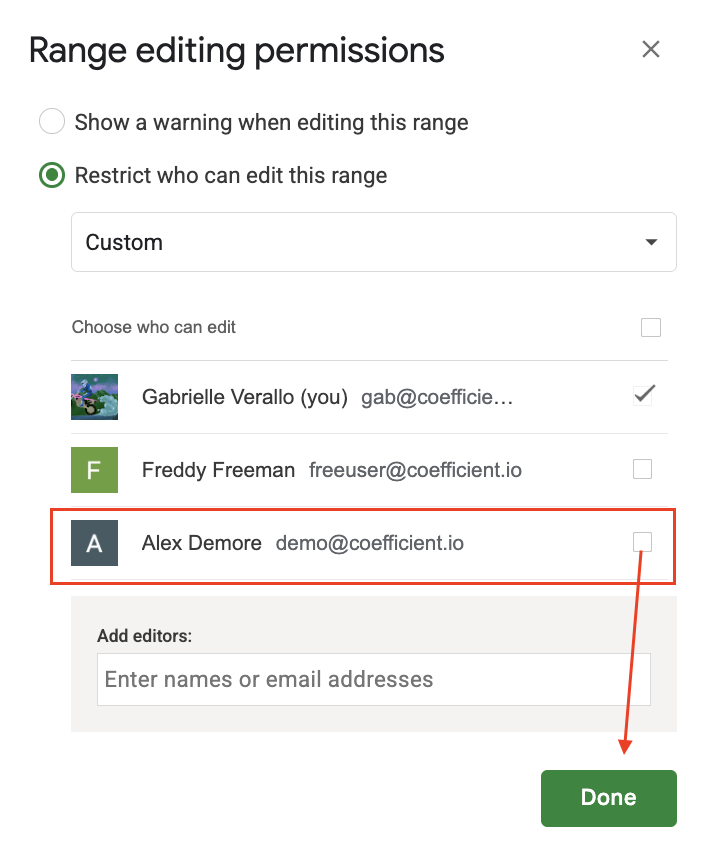
Task: Select 'Restrict who can edit this range' radio
Action: [x=51, y=176]
